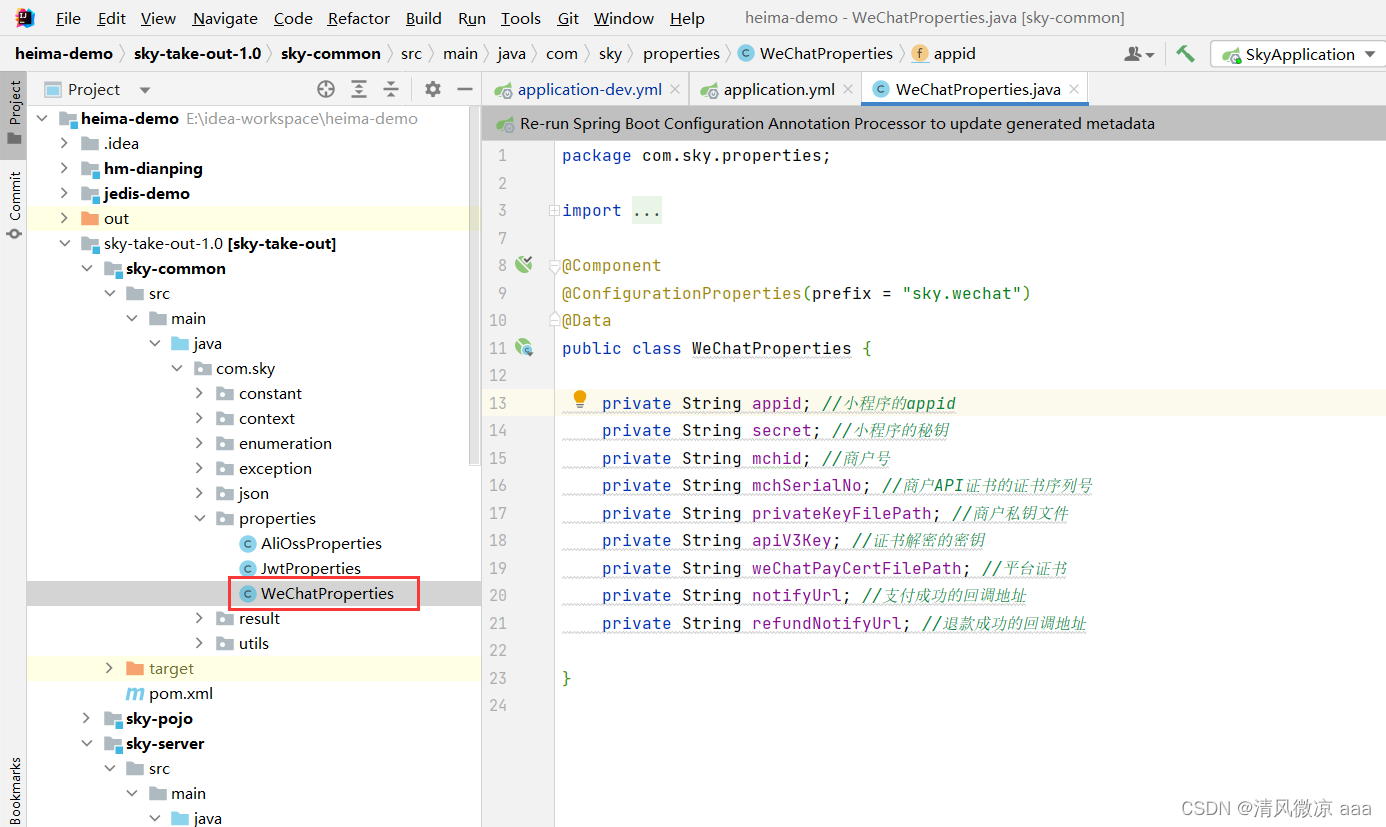
Task: Click the Help menu
Action: click(x=687, y=18)
